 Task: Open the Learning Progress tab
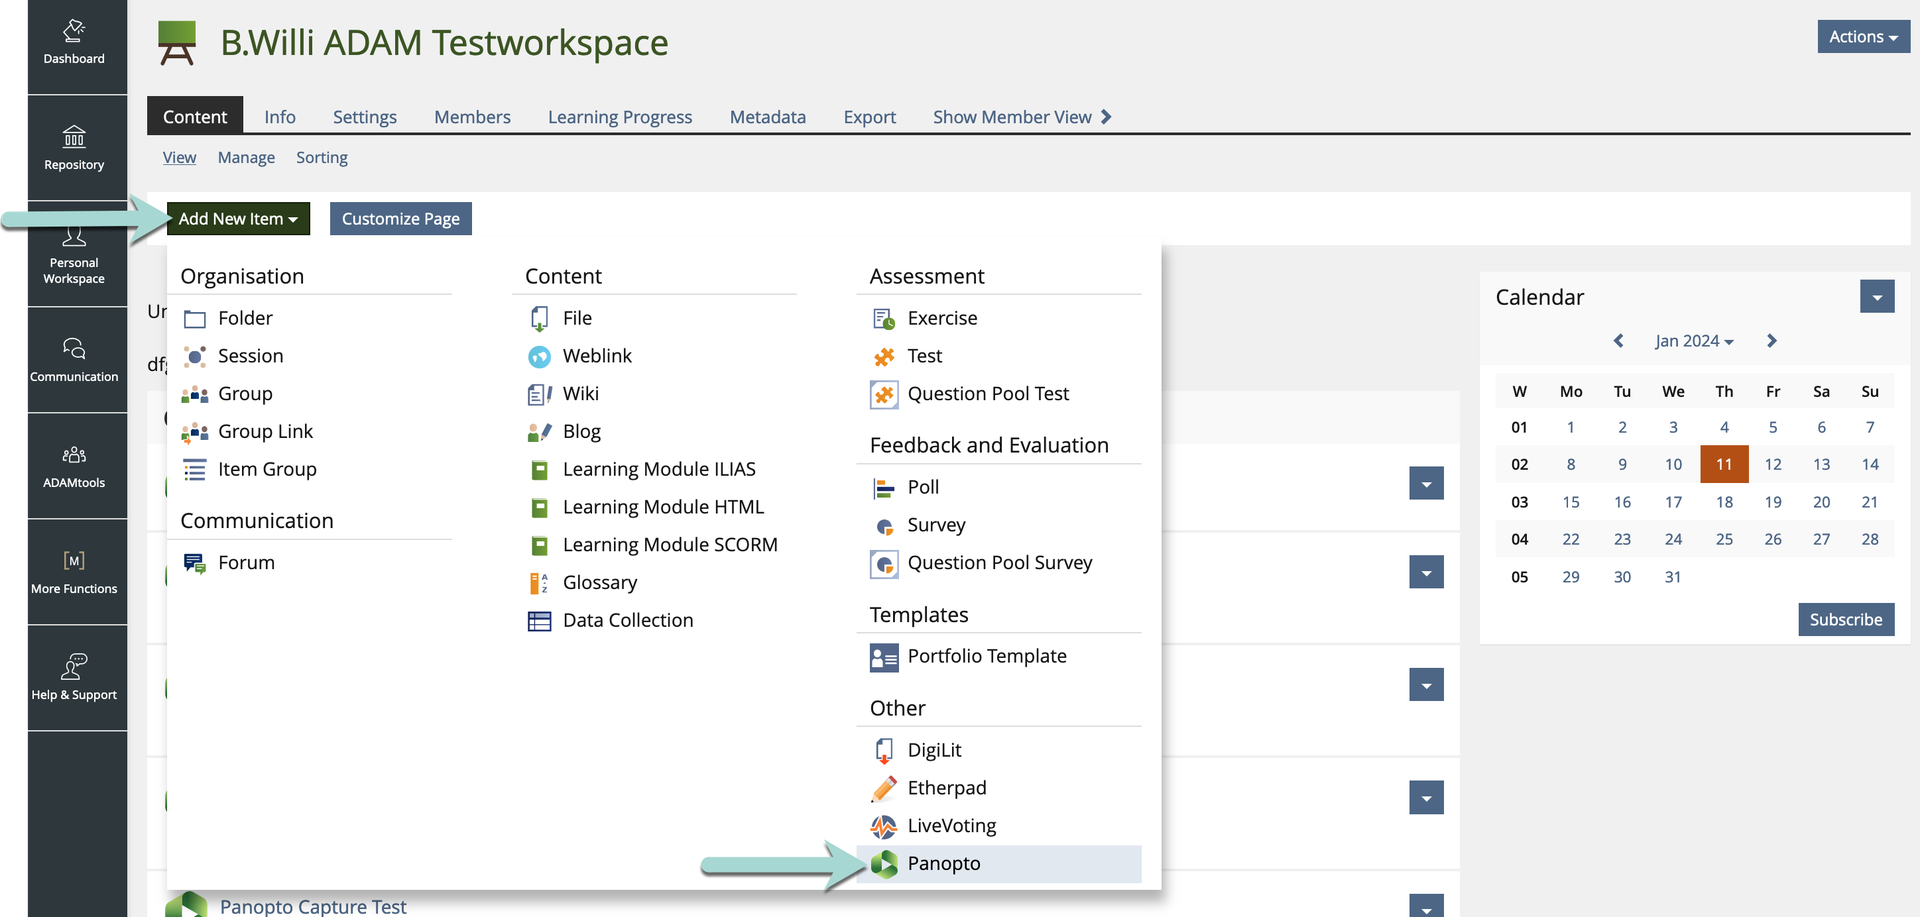619,117
